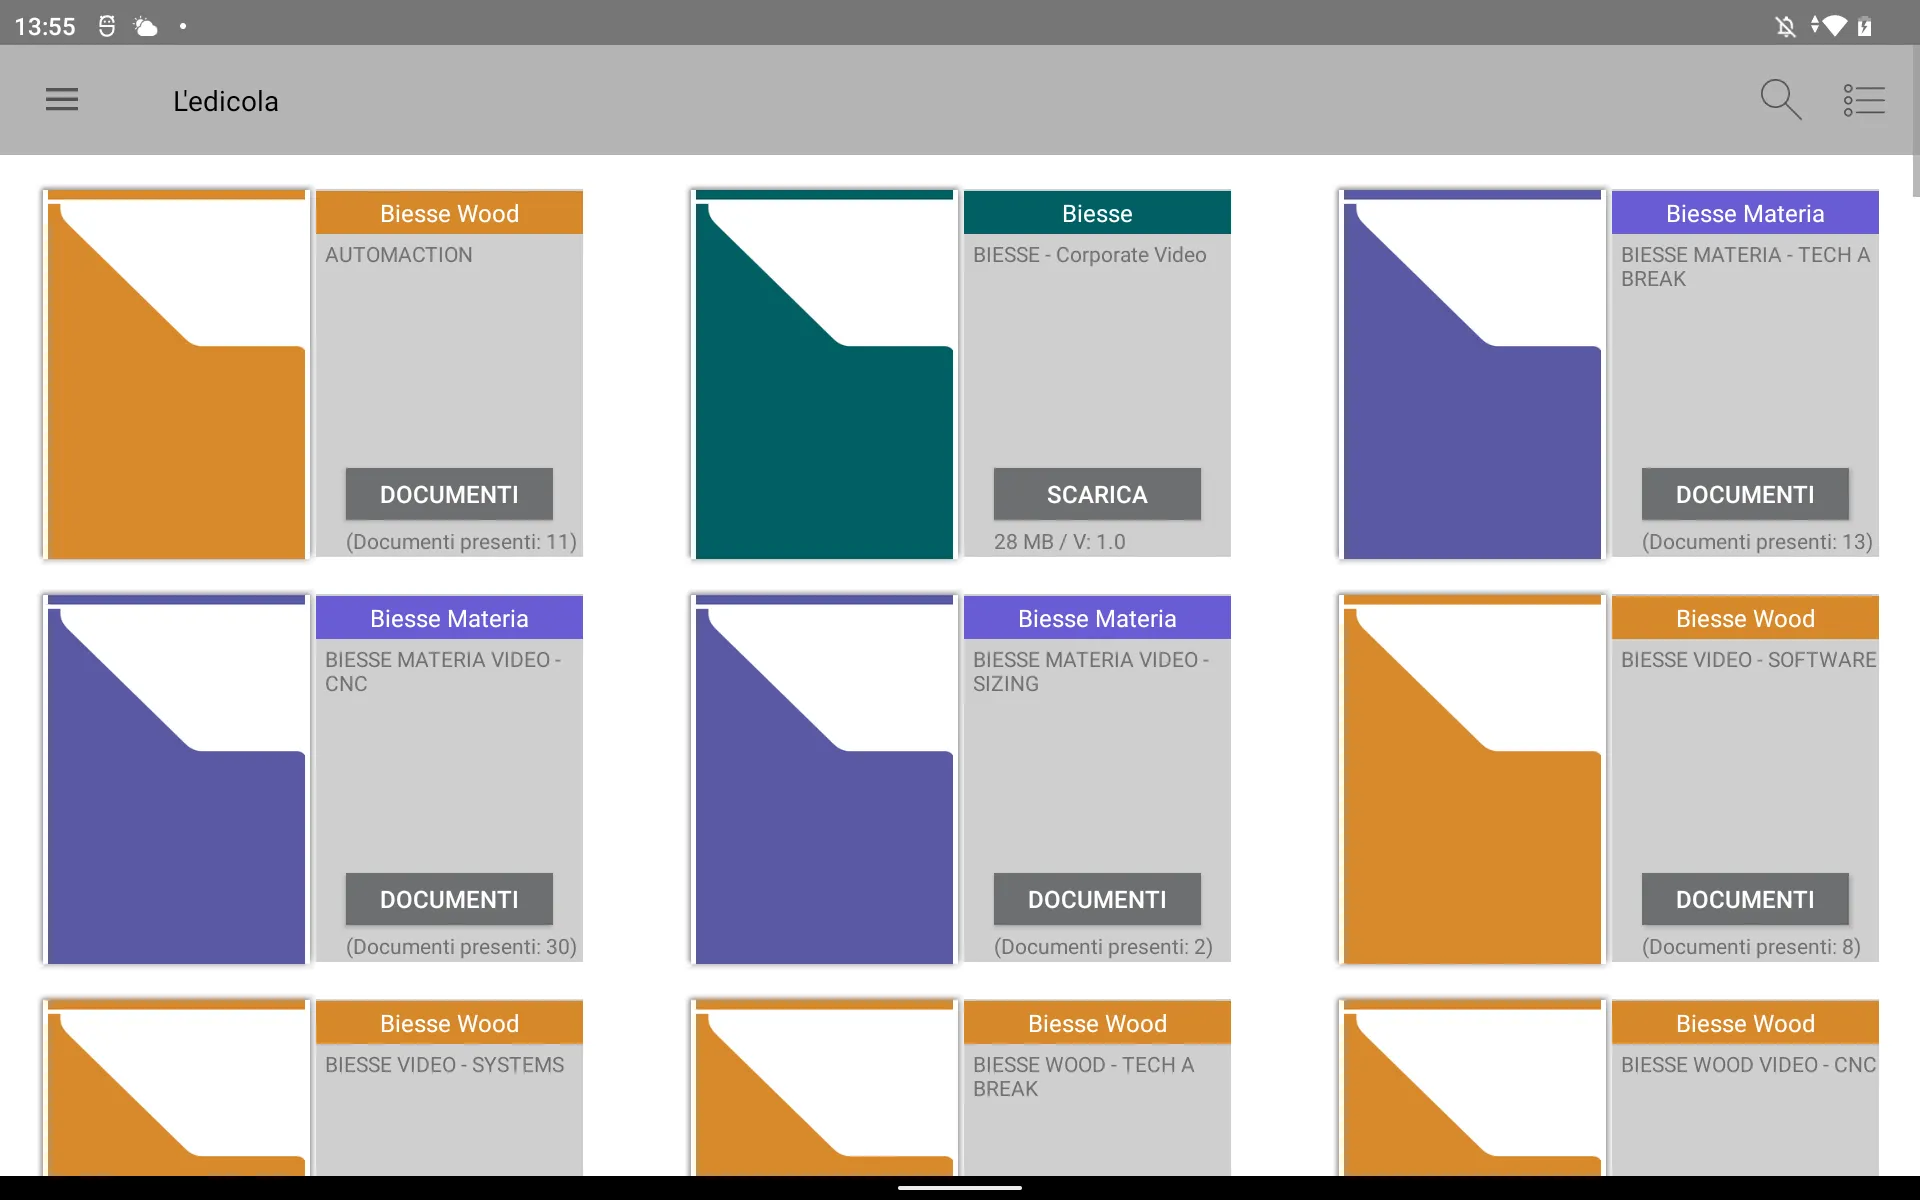Open BIESSE VIDEO - SYSTEMS folder thumbnail

(176, 1087)
